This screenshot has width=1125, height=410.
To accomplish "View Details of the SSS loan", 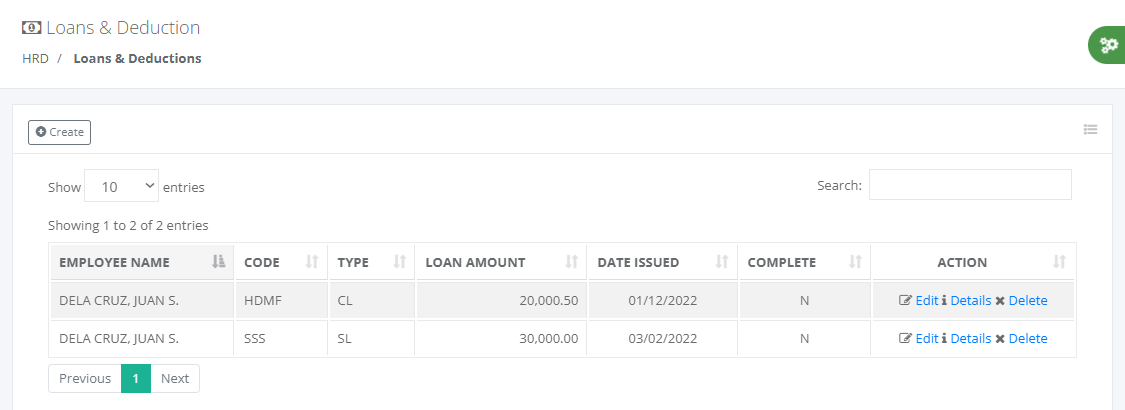I will pyautogui.click(x=971, y=338).
